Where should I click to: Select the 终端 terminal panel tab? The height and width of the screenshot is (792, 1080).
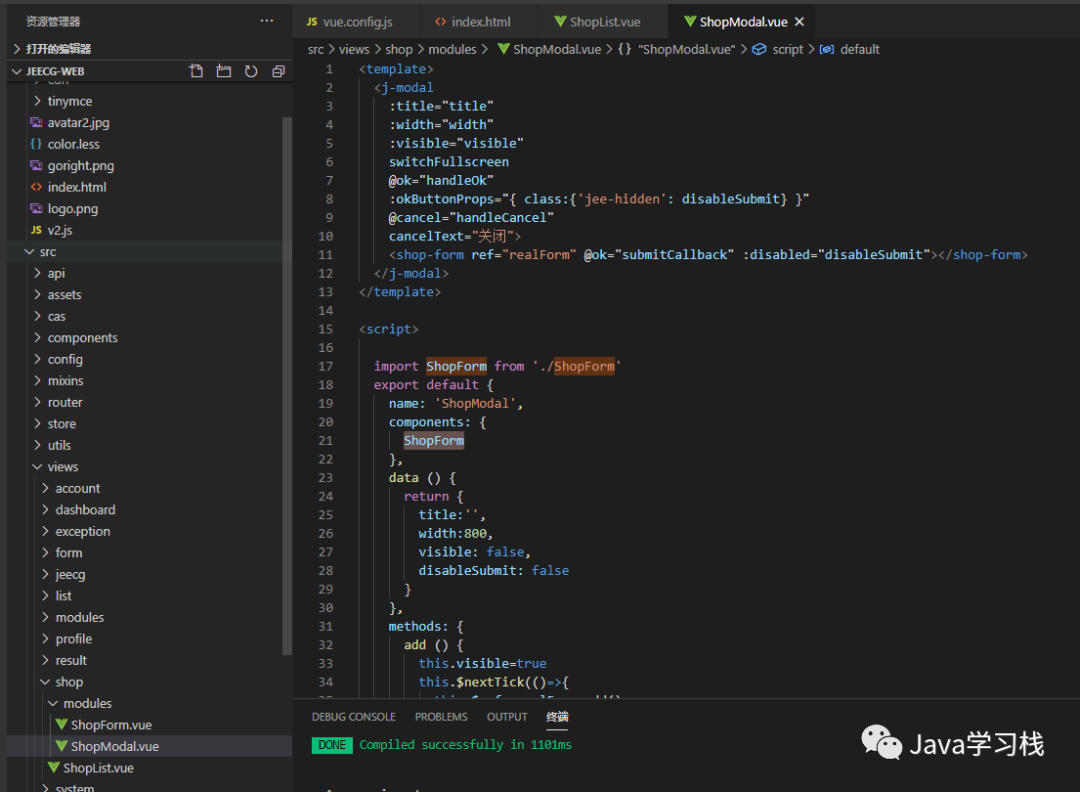point(557,717)
